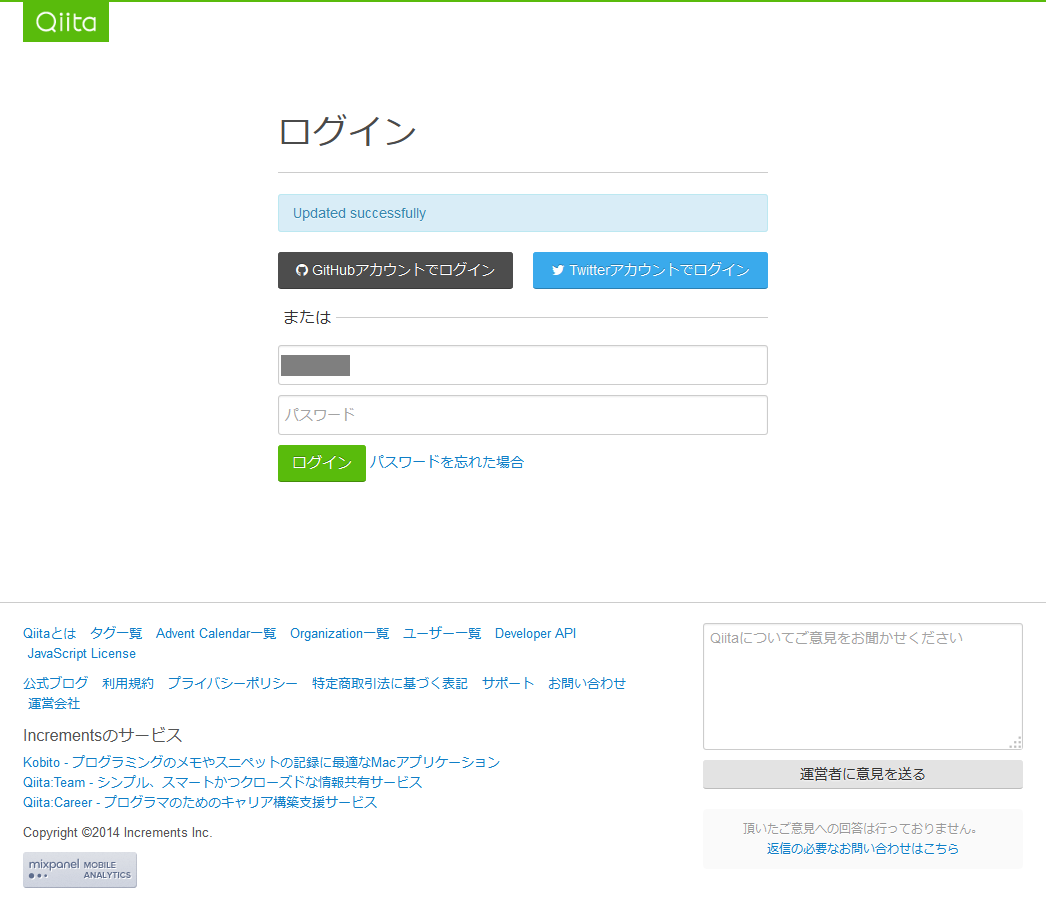
Task: Click the Incrementsのサービス heading
Action: (x=102, y=736)
